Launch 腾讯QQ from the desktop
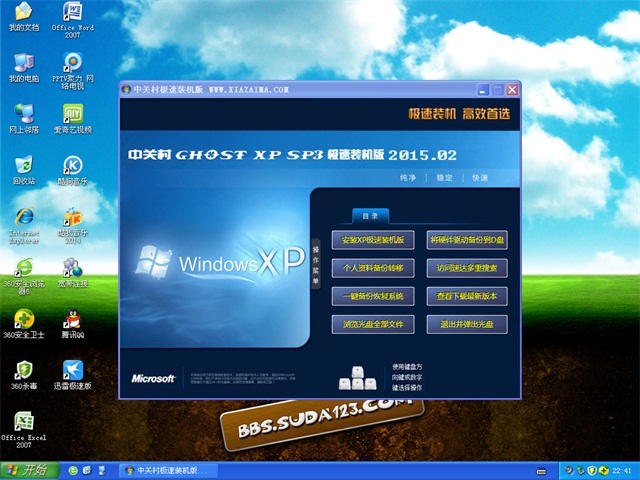Screen dimensions: 640x480 (x=72, y=322)
